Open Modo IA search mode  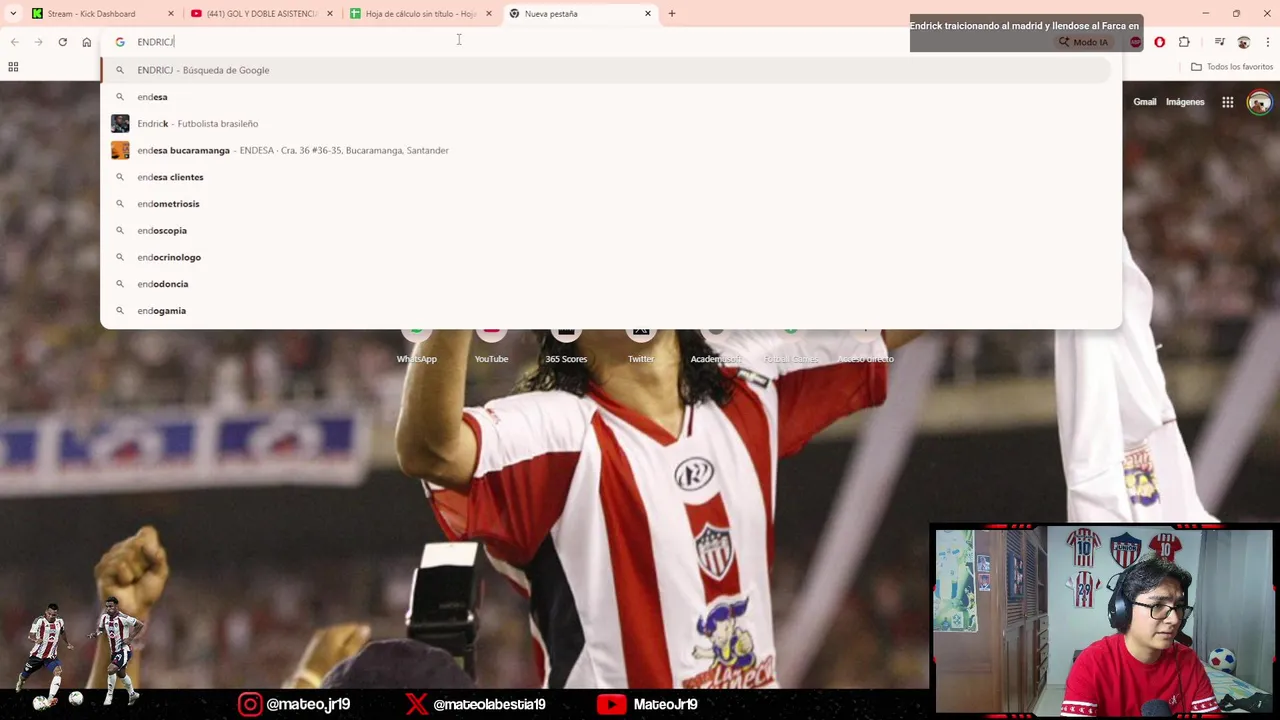point(1084,42)
